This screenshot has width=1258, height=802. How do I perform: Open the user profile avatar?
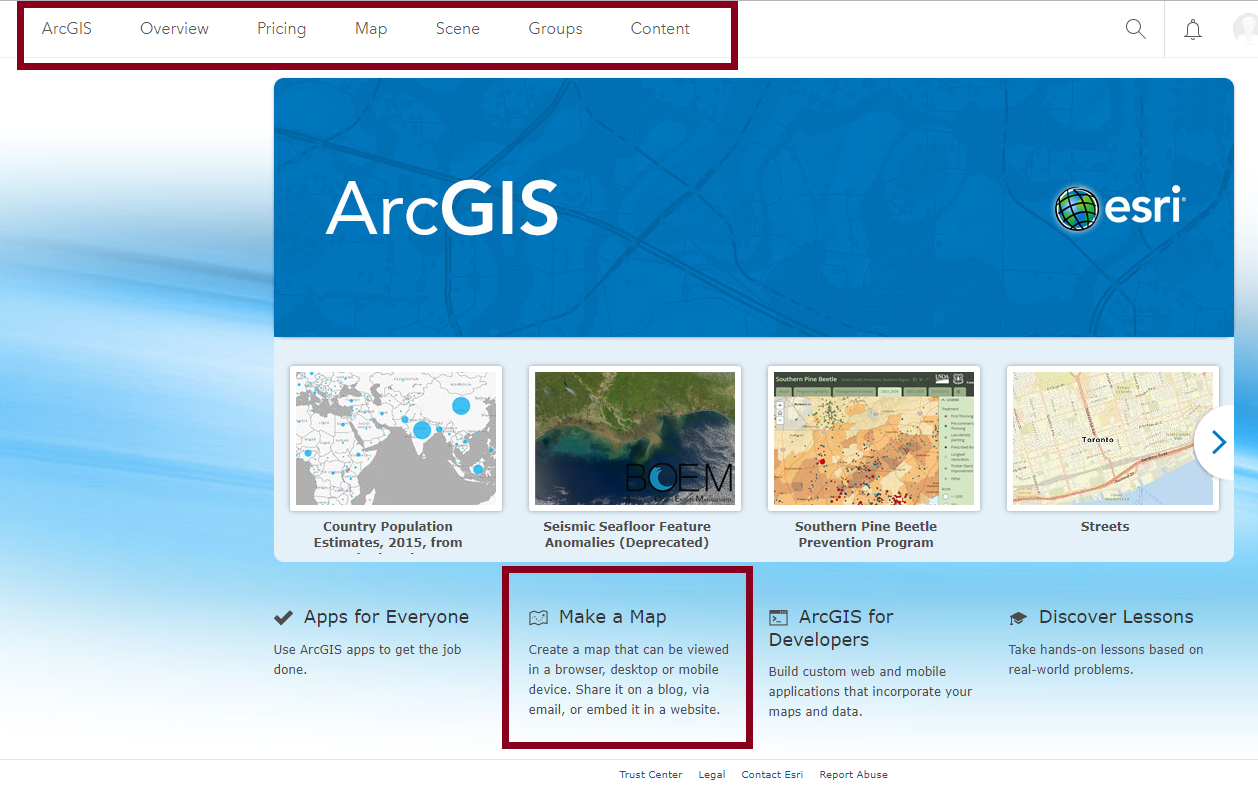pyautogui.click(x=1246, y=29)
